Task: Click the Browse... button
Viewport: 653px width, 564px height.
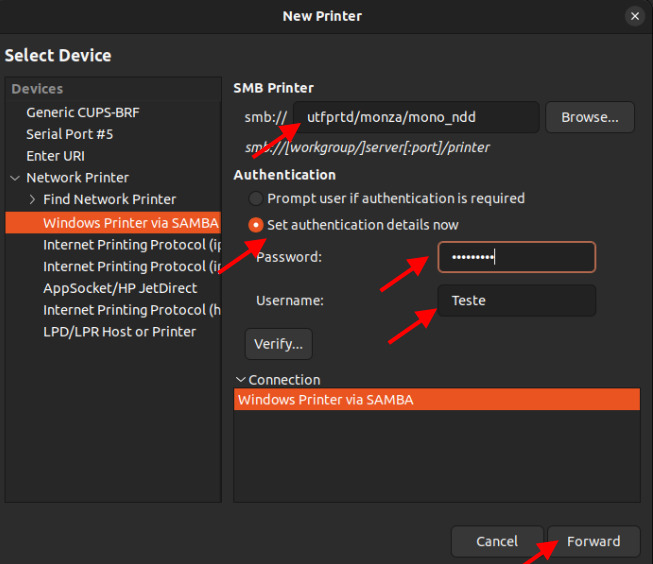Action: pos(589,117)
